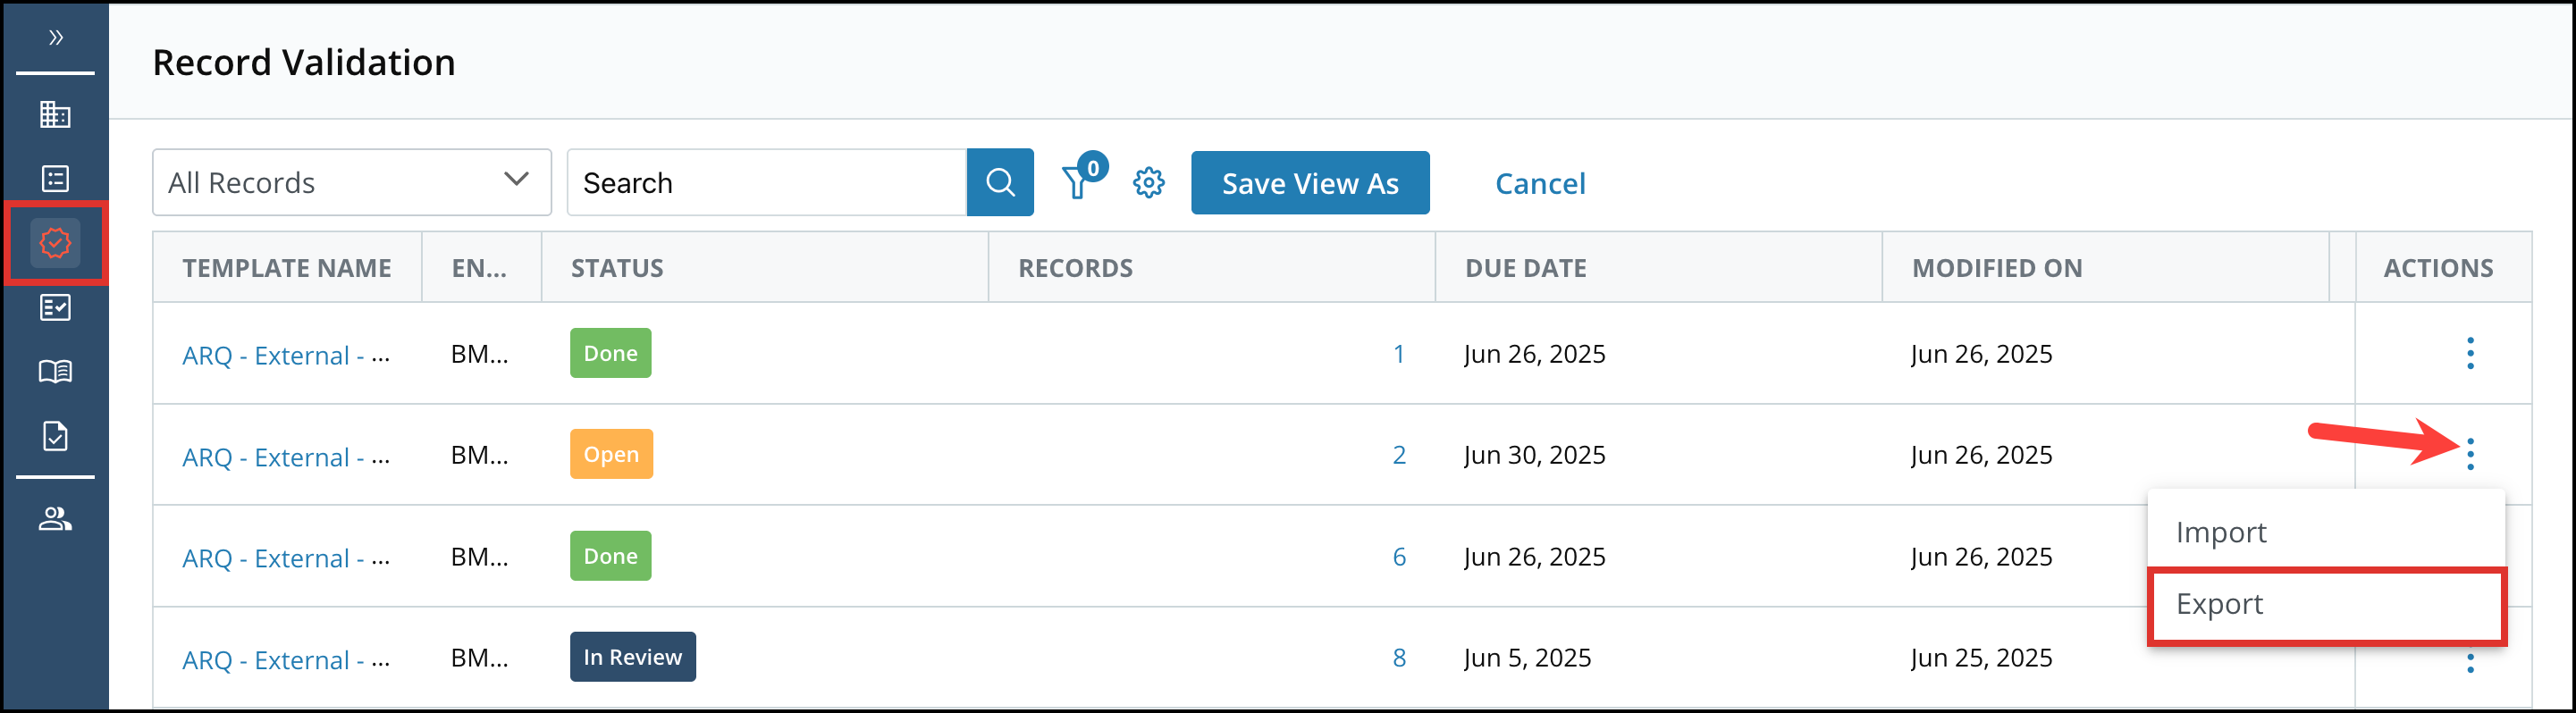Click the Open status badge

click(x=611, y=454)
